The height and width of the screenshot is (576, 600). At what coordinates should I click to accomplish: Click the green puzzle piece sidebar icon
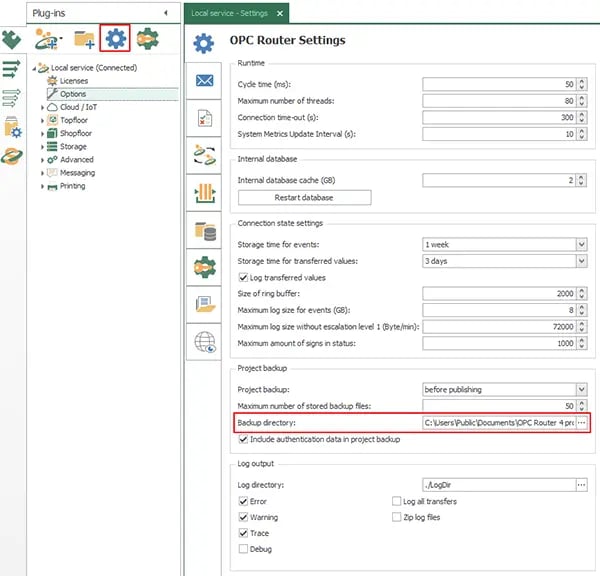(x=11, y=40)
